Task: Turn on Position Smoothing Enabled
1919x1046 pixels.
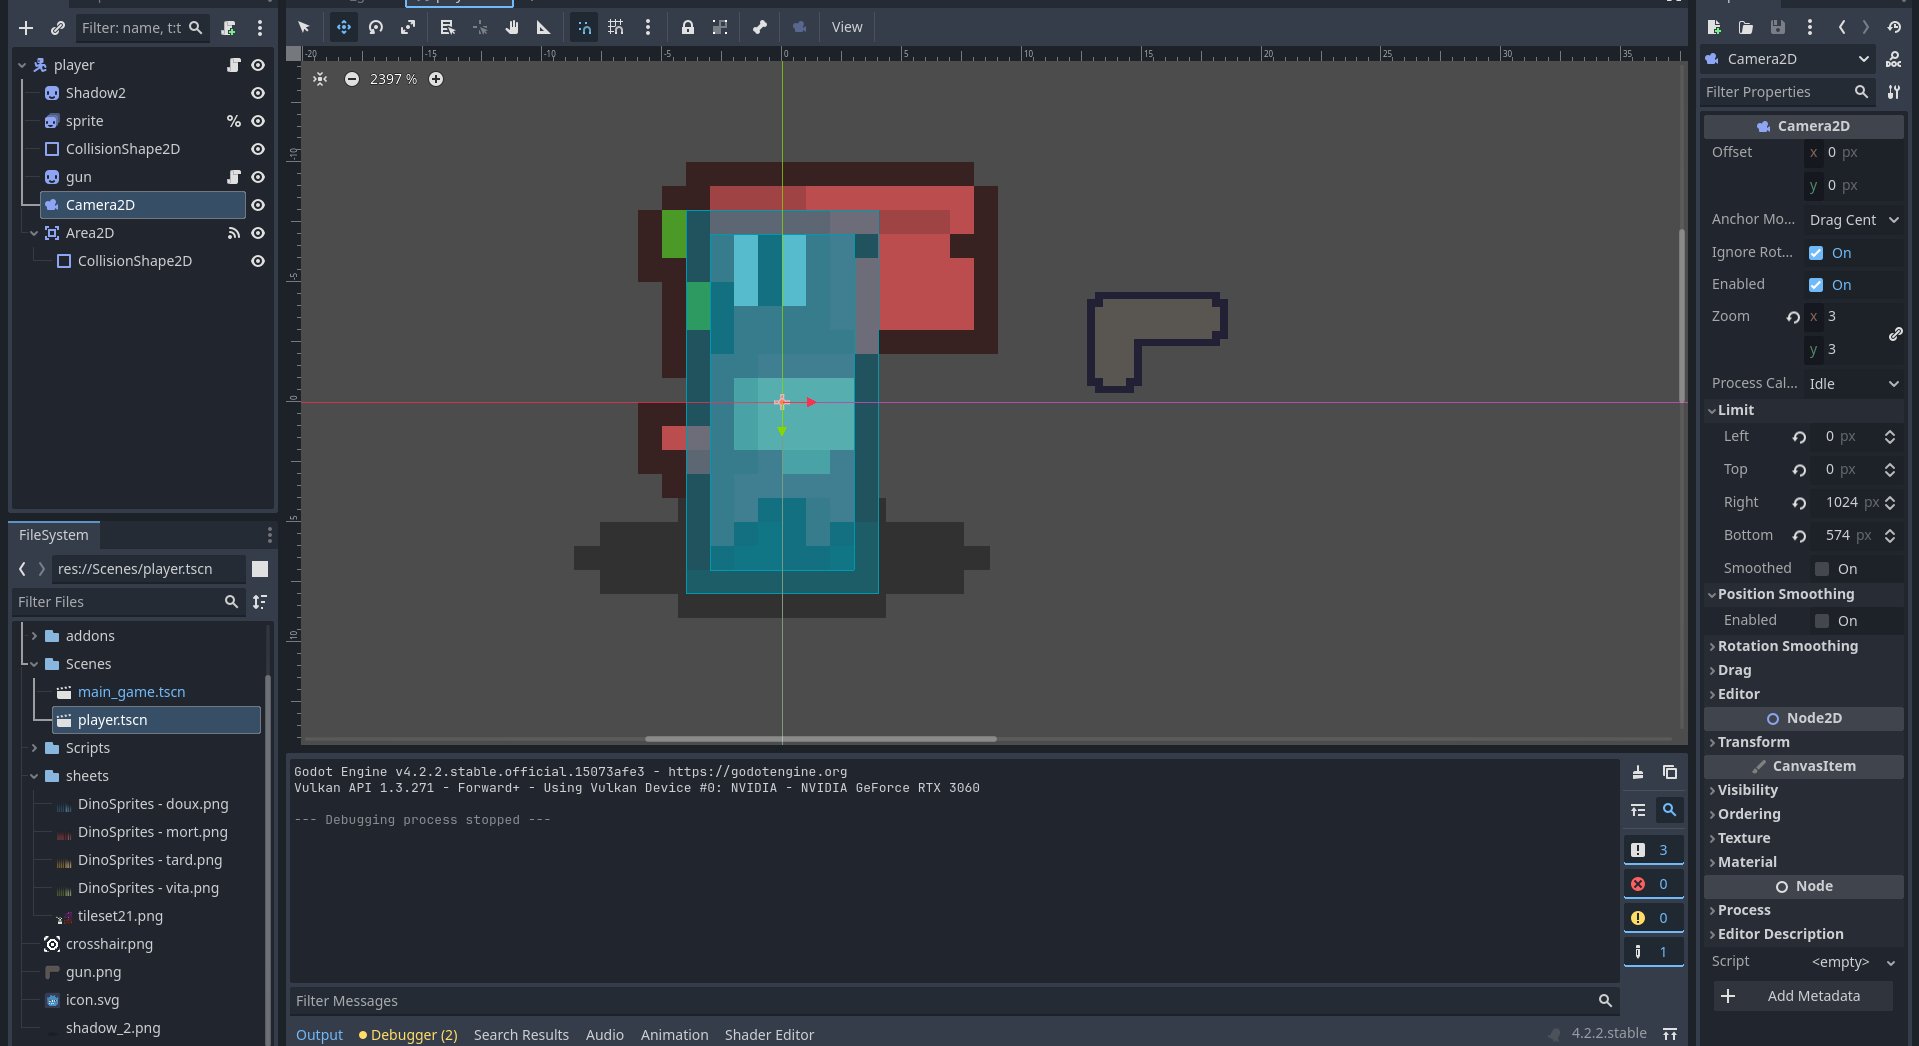Action: pos(1822,621)
